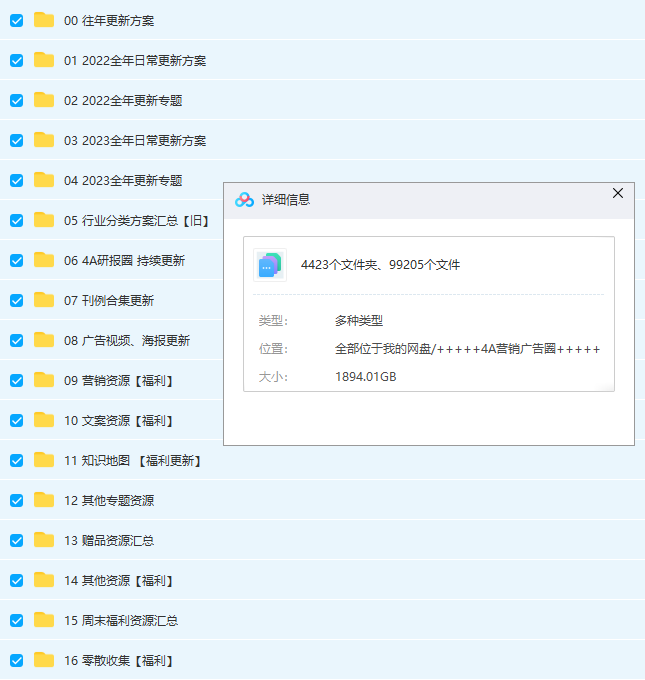Uncheck the 04 2023全年更新专题 checkbox
645x680 pixels.
[x=16, y=180]
